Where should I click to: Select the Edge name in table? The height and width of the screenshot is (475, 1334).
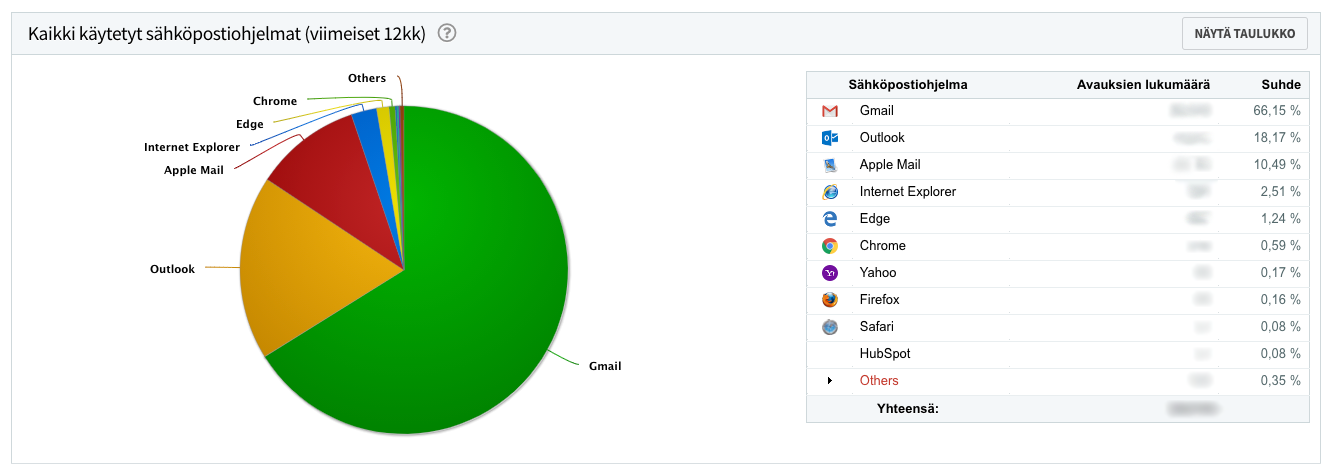875,219
